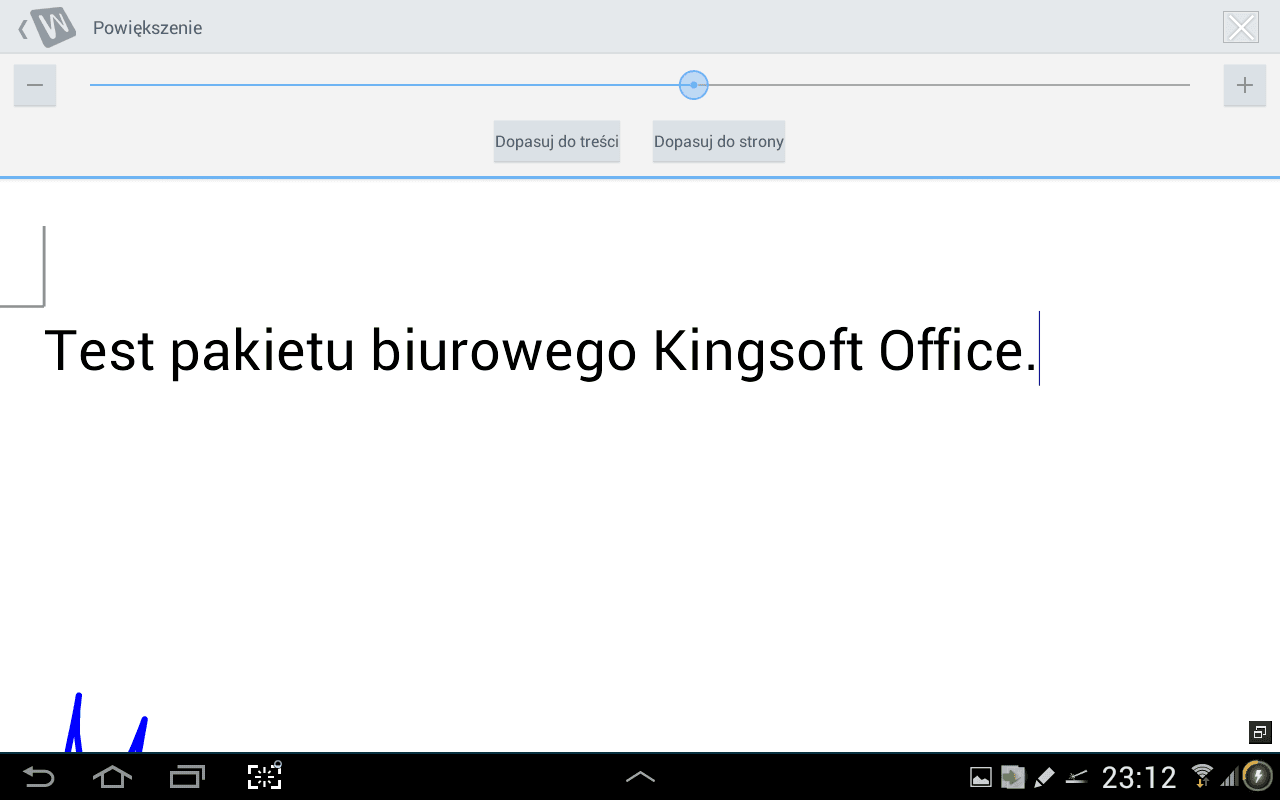Tap the Android home button
This screenshot has height=800, width=1280.
[112, 776]
